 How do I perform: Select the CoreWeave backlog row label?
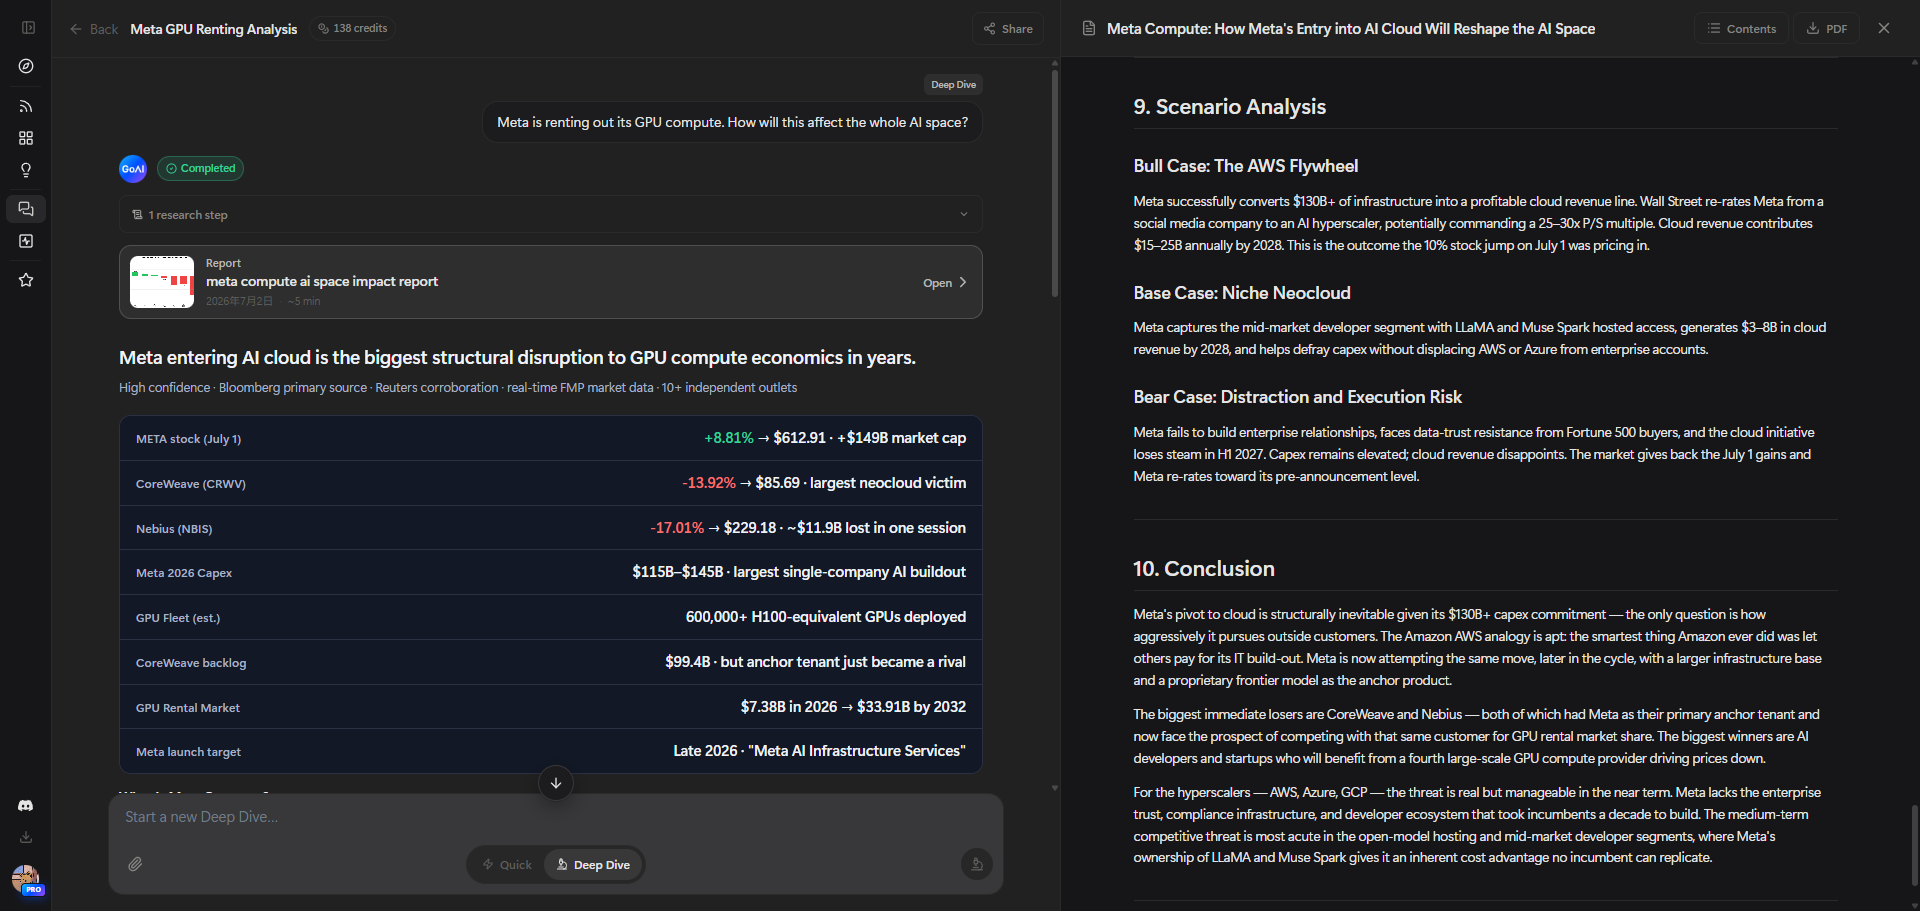(191, 663)
